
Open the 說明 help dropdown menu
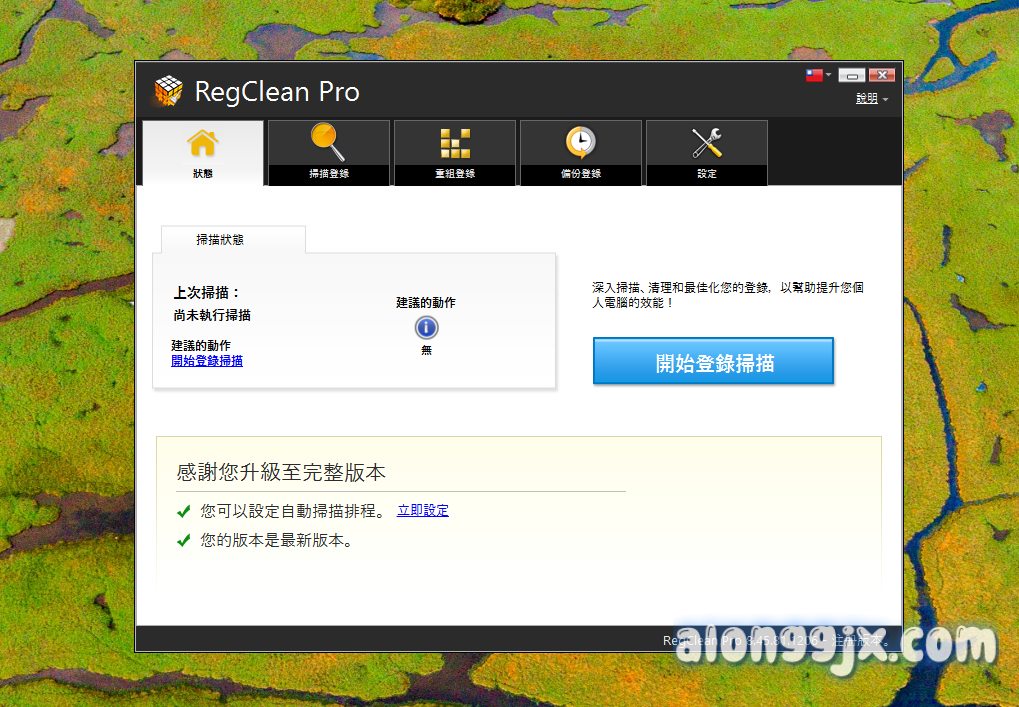871,99
